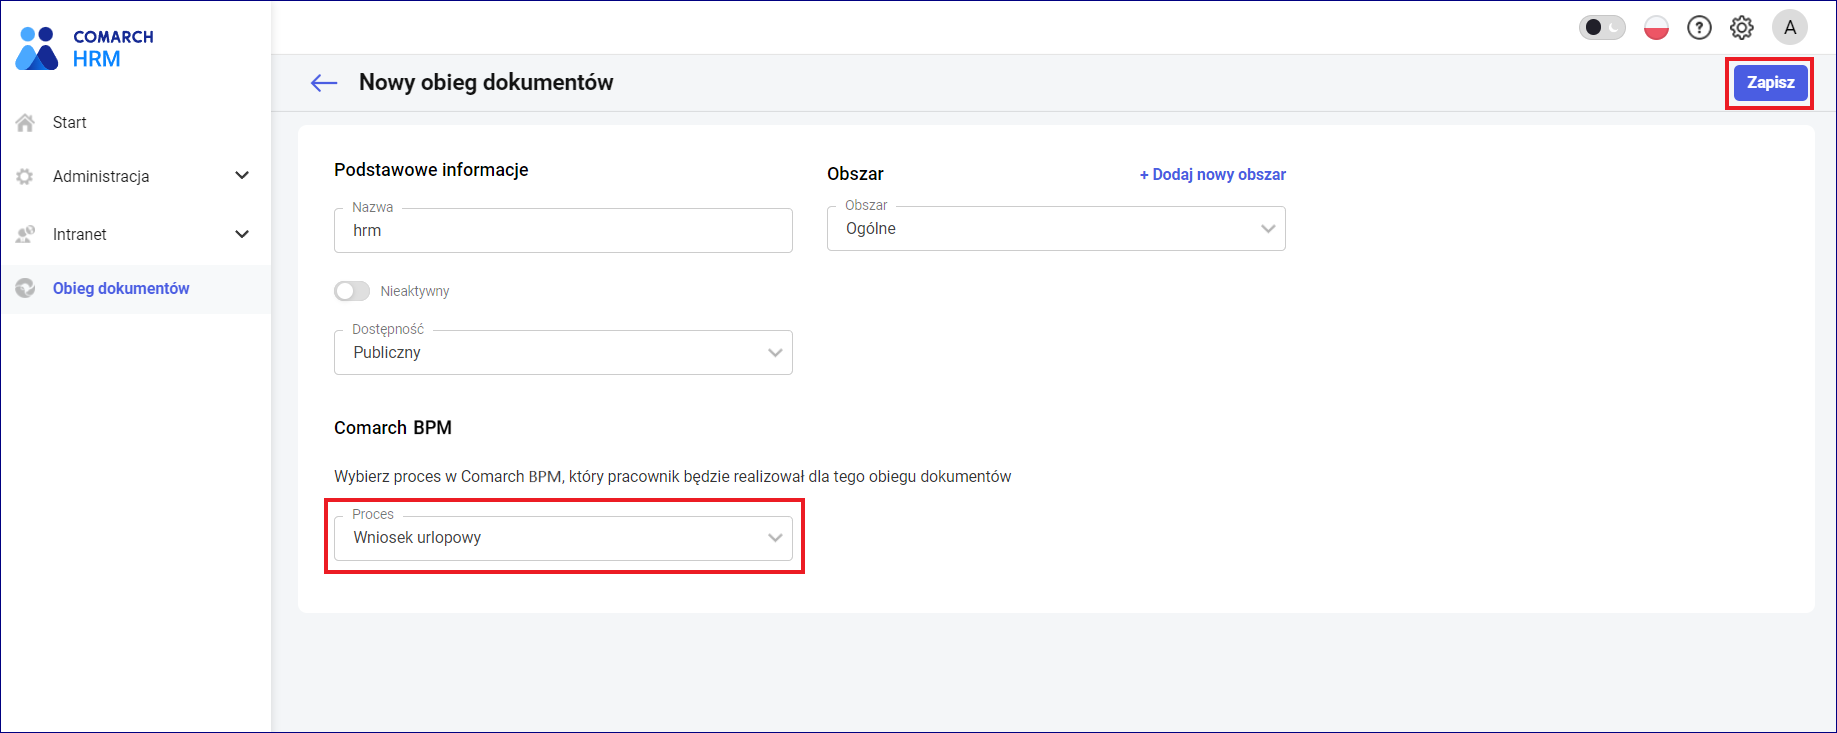Viewport: 1837px width, 733px height.
Task: Toggle the Nieaktywny switch
Action: click(352, 291)
